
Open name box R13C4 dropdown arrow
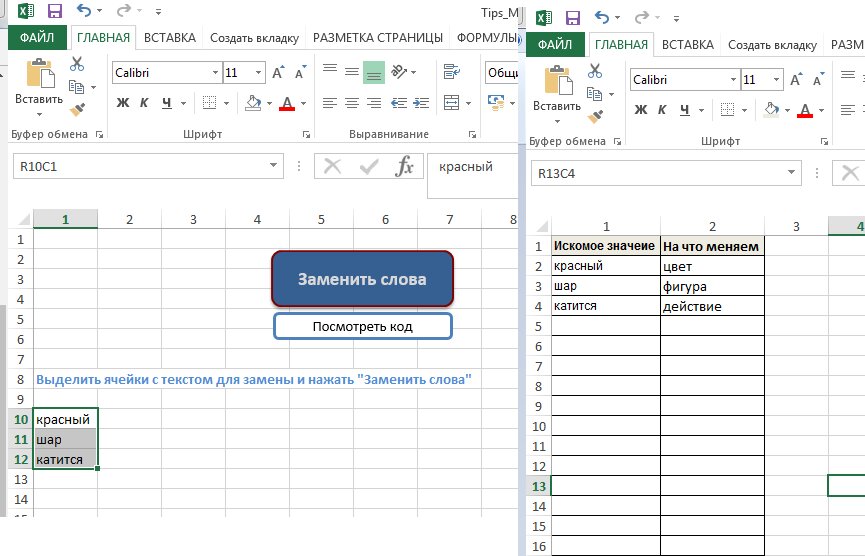click(791, 173)
